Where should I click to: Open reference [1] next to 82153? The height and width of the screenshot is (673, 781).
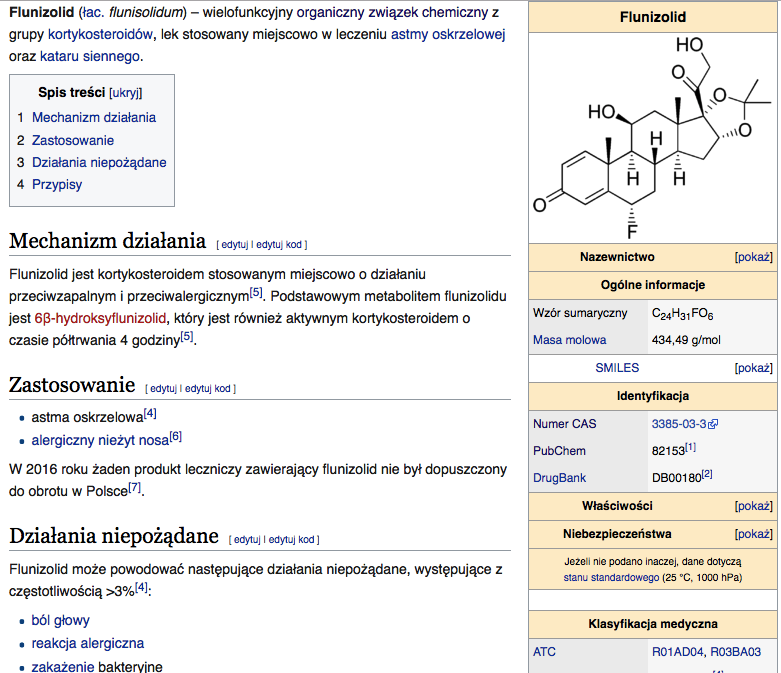[690, 447]
